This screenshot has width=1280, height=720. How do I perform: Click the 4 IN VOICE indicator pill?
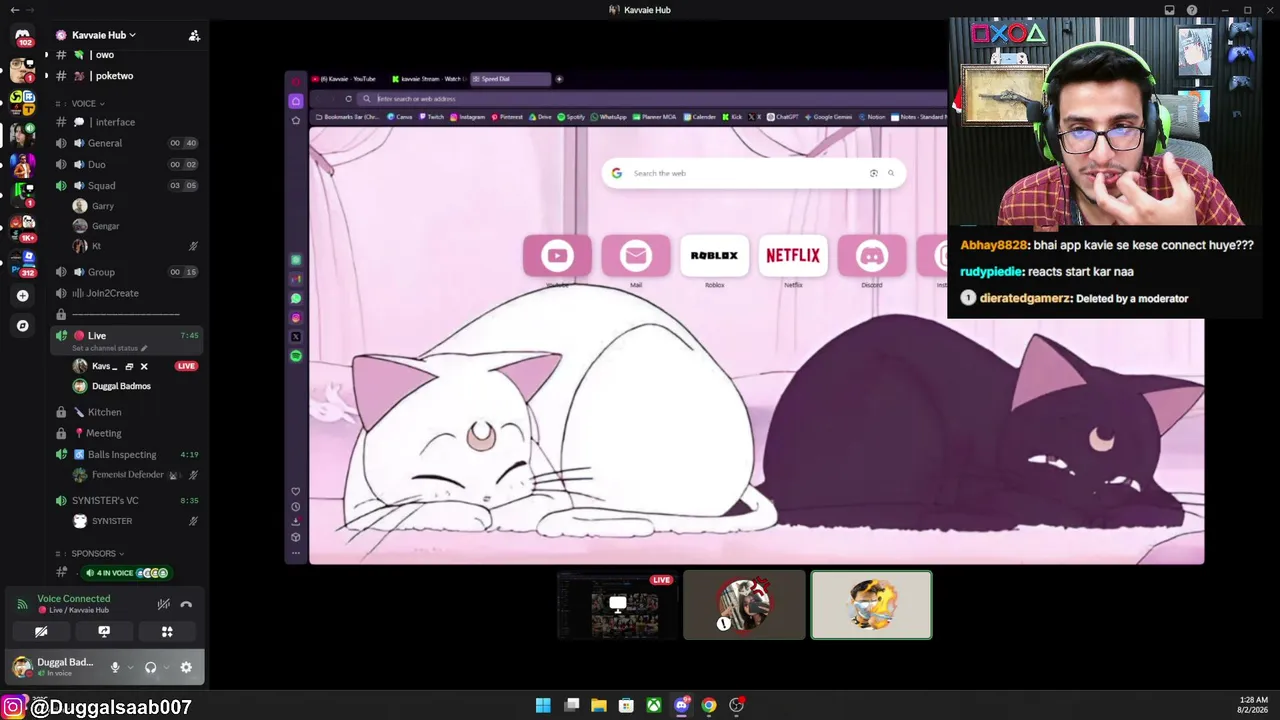click(125, 573)
